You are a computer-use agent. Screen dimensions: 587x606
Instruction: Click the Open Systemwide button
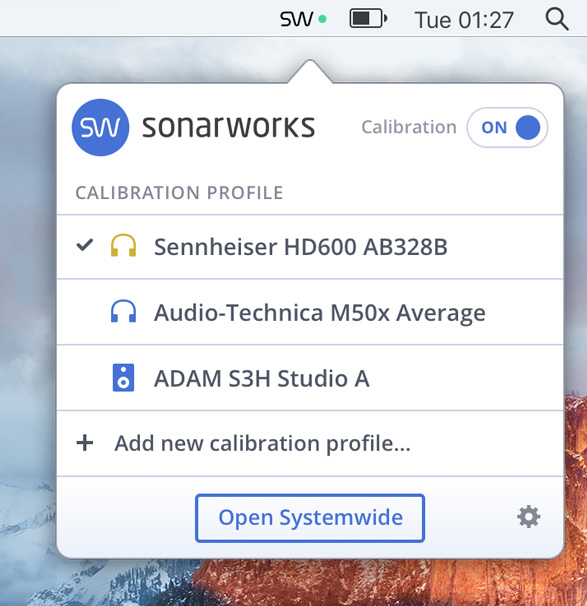pos(310,518)
